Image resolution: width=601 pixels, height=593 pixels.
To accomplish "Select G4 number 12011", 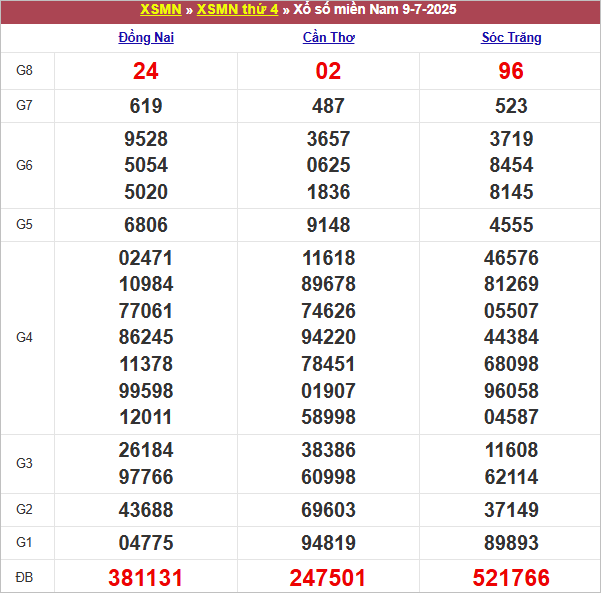I will pyautogui.click(x=146, y=417).
